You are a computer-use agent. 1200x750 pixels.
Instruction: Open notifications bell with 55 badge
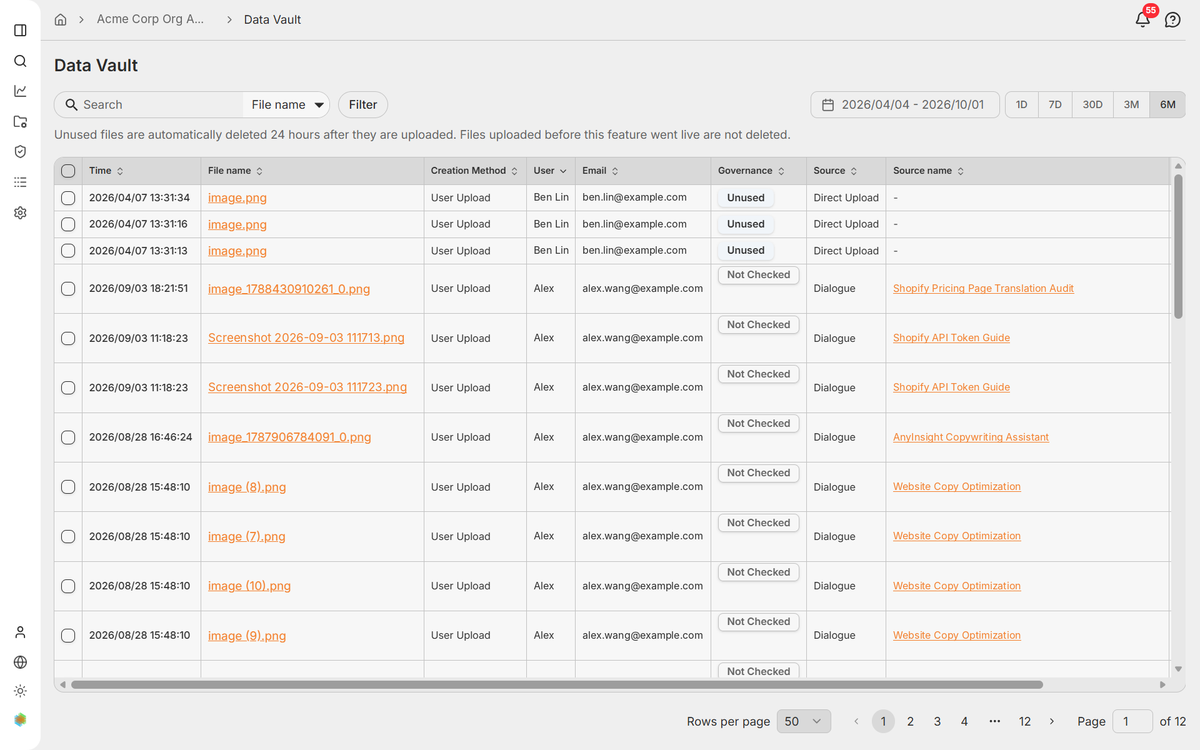click(x=1143, y=19)
